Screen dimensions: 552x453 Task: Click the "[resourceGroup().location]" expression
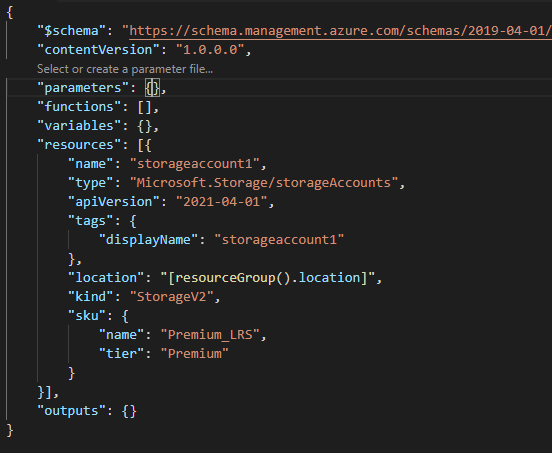coord(268,278)
